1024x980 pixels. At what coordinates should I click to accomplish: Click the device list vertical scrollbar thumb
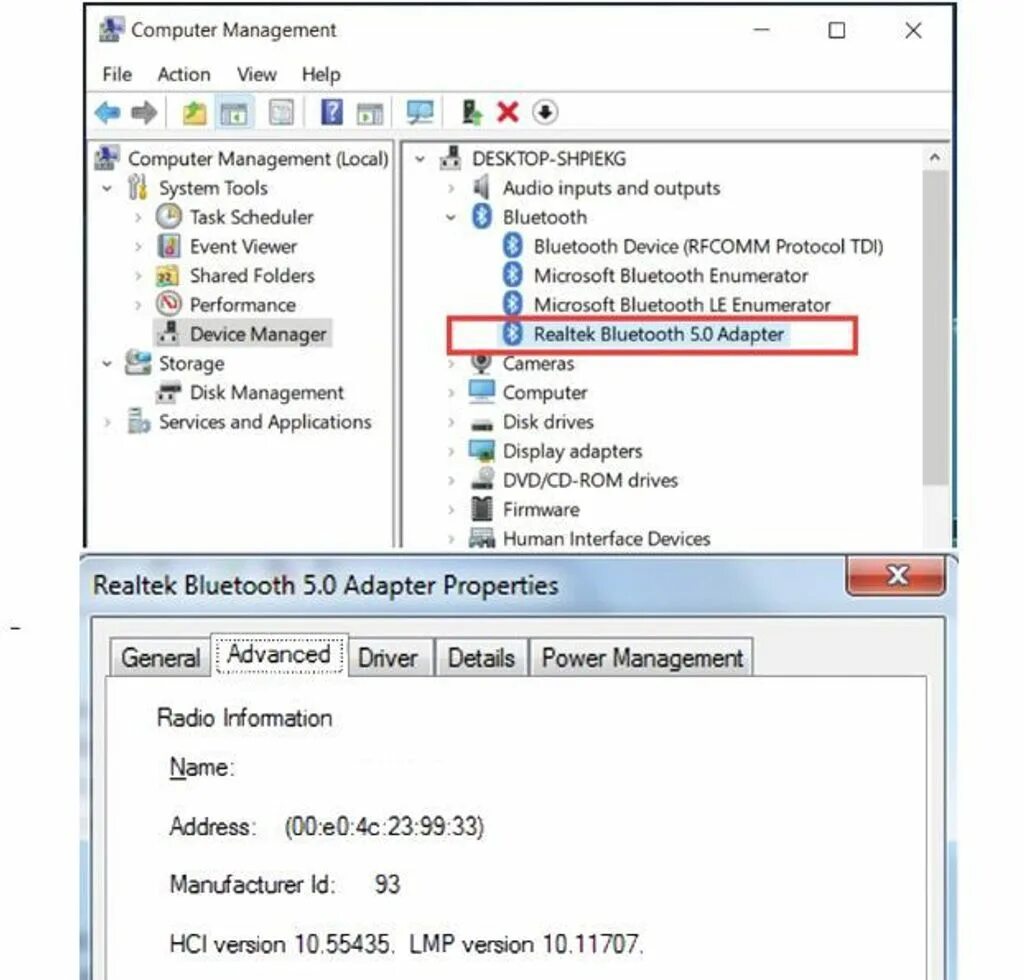(x=935, y=328)
